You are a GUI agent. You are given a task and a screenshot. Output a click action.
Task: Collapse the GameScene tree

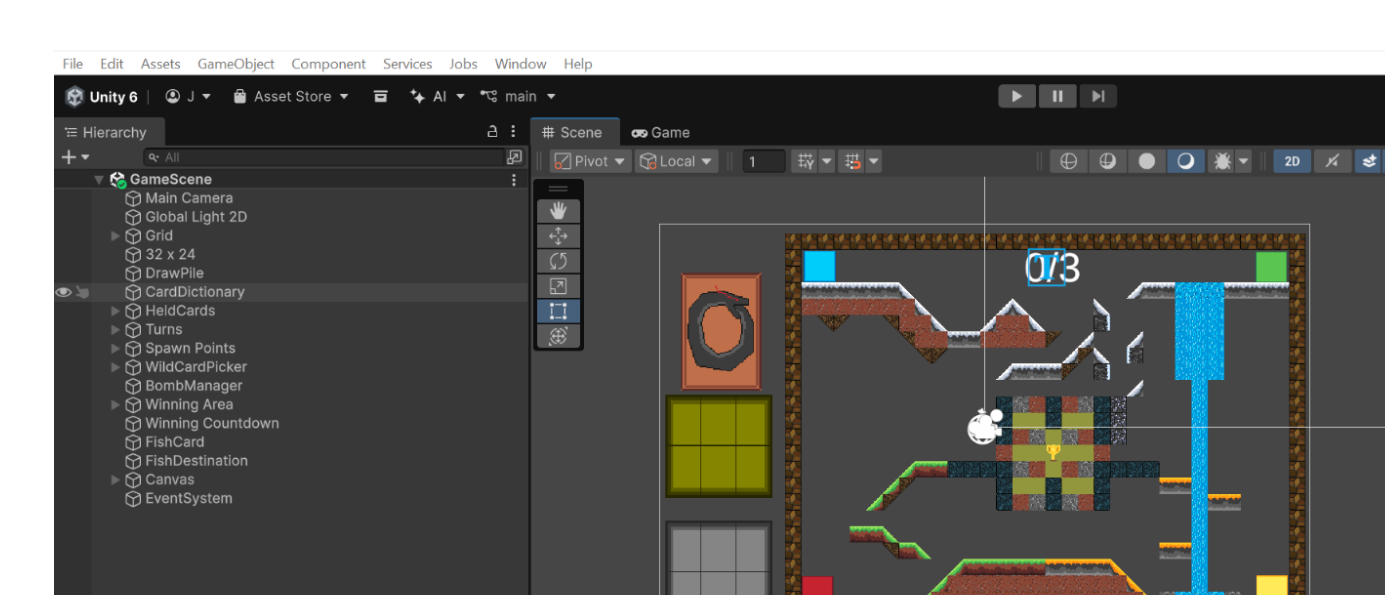[99, 180]
